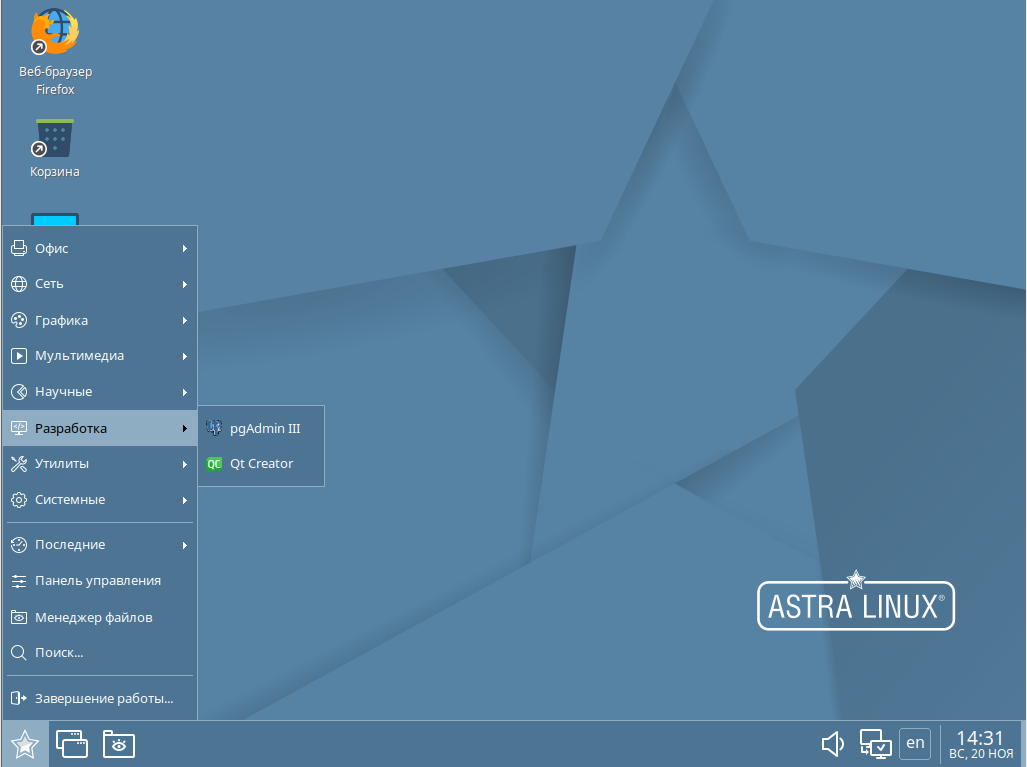Expand the Последние submenu arrow

click(185, 546)
